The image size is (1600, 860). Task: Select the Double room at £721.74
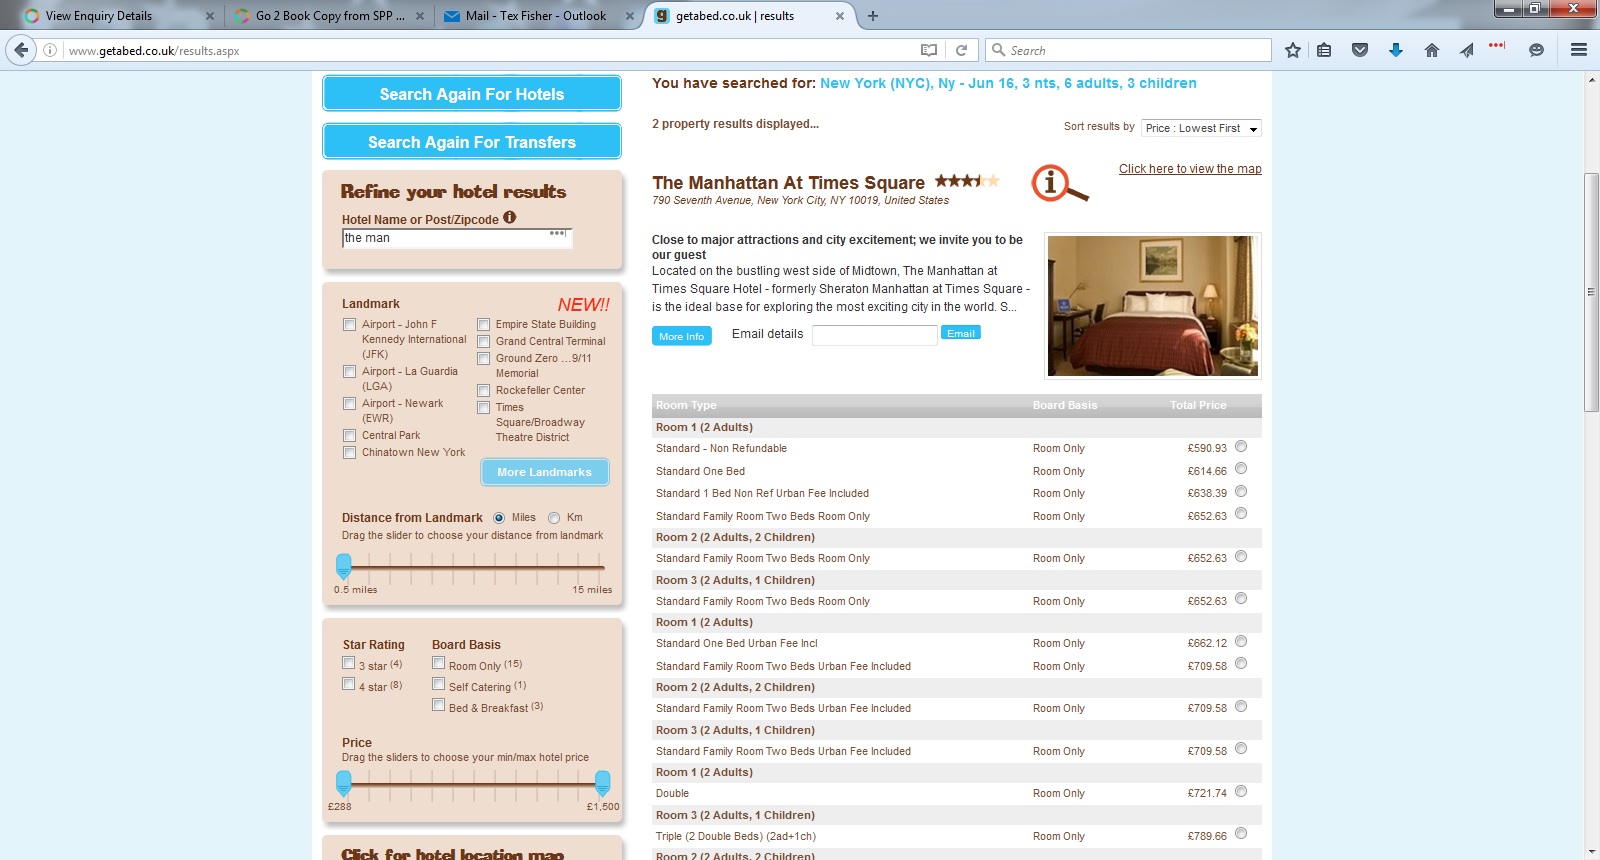[x=1241, y=791]
